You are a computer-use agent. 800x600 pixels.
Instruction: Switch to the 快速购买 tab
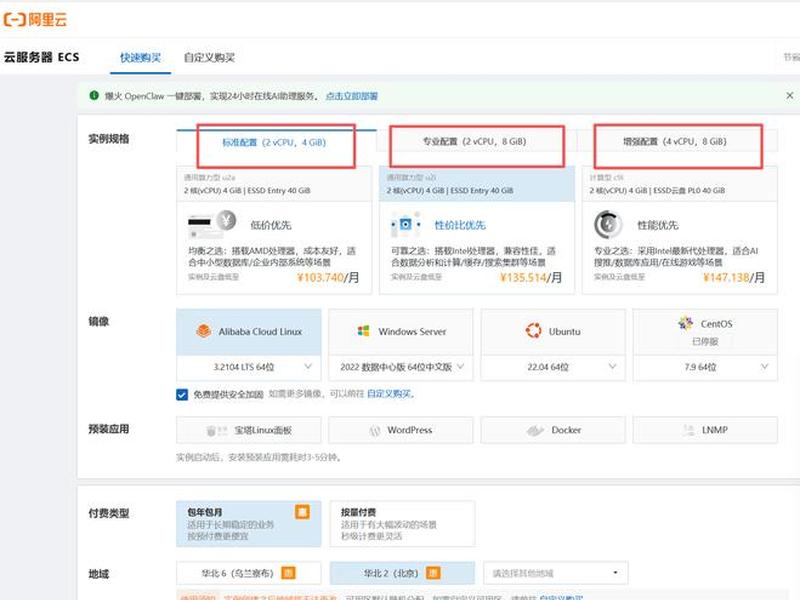click(x=140, y=58)
